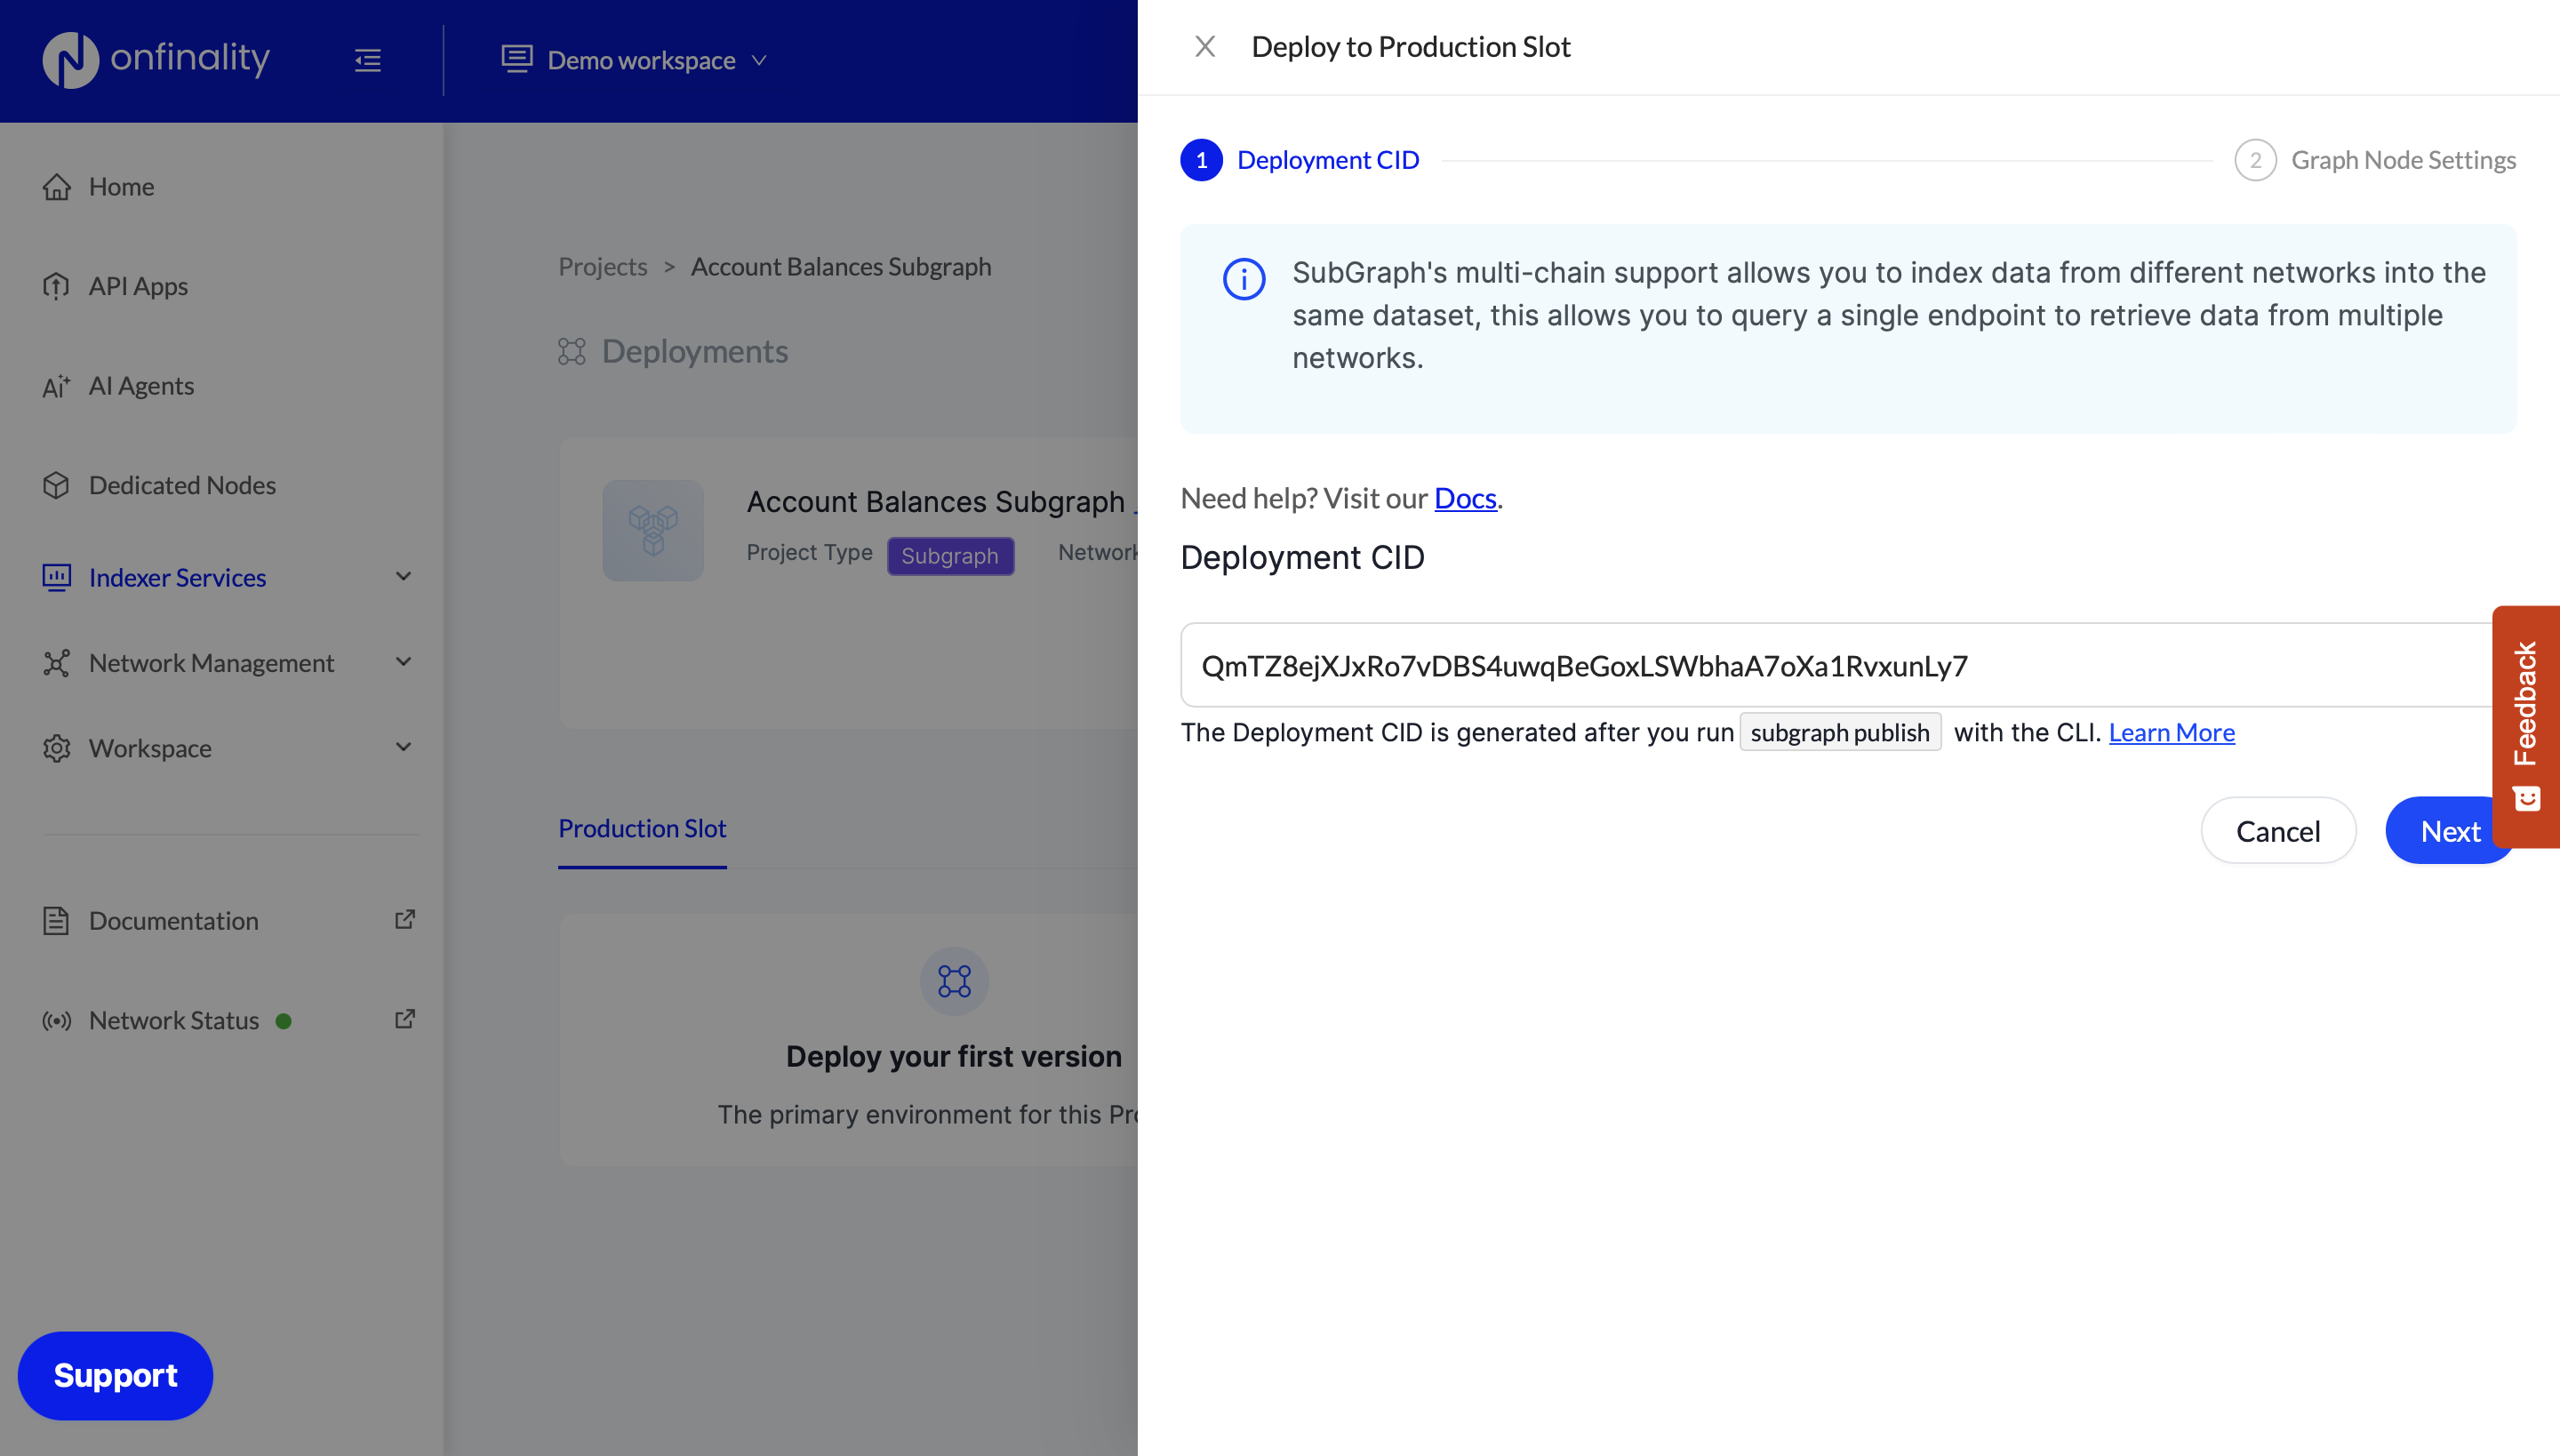Open the Docs help link
Screen dimensions: 2560x1456
coord(1465,498)
